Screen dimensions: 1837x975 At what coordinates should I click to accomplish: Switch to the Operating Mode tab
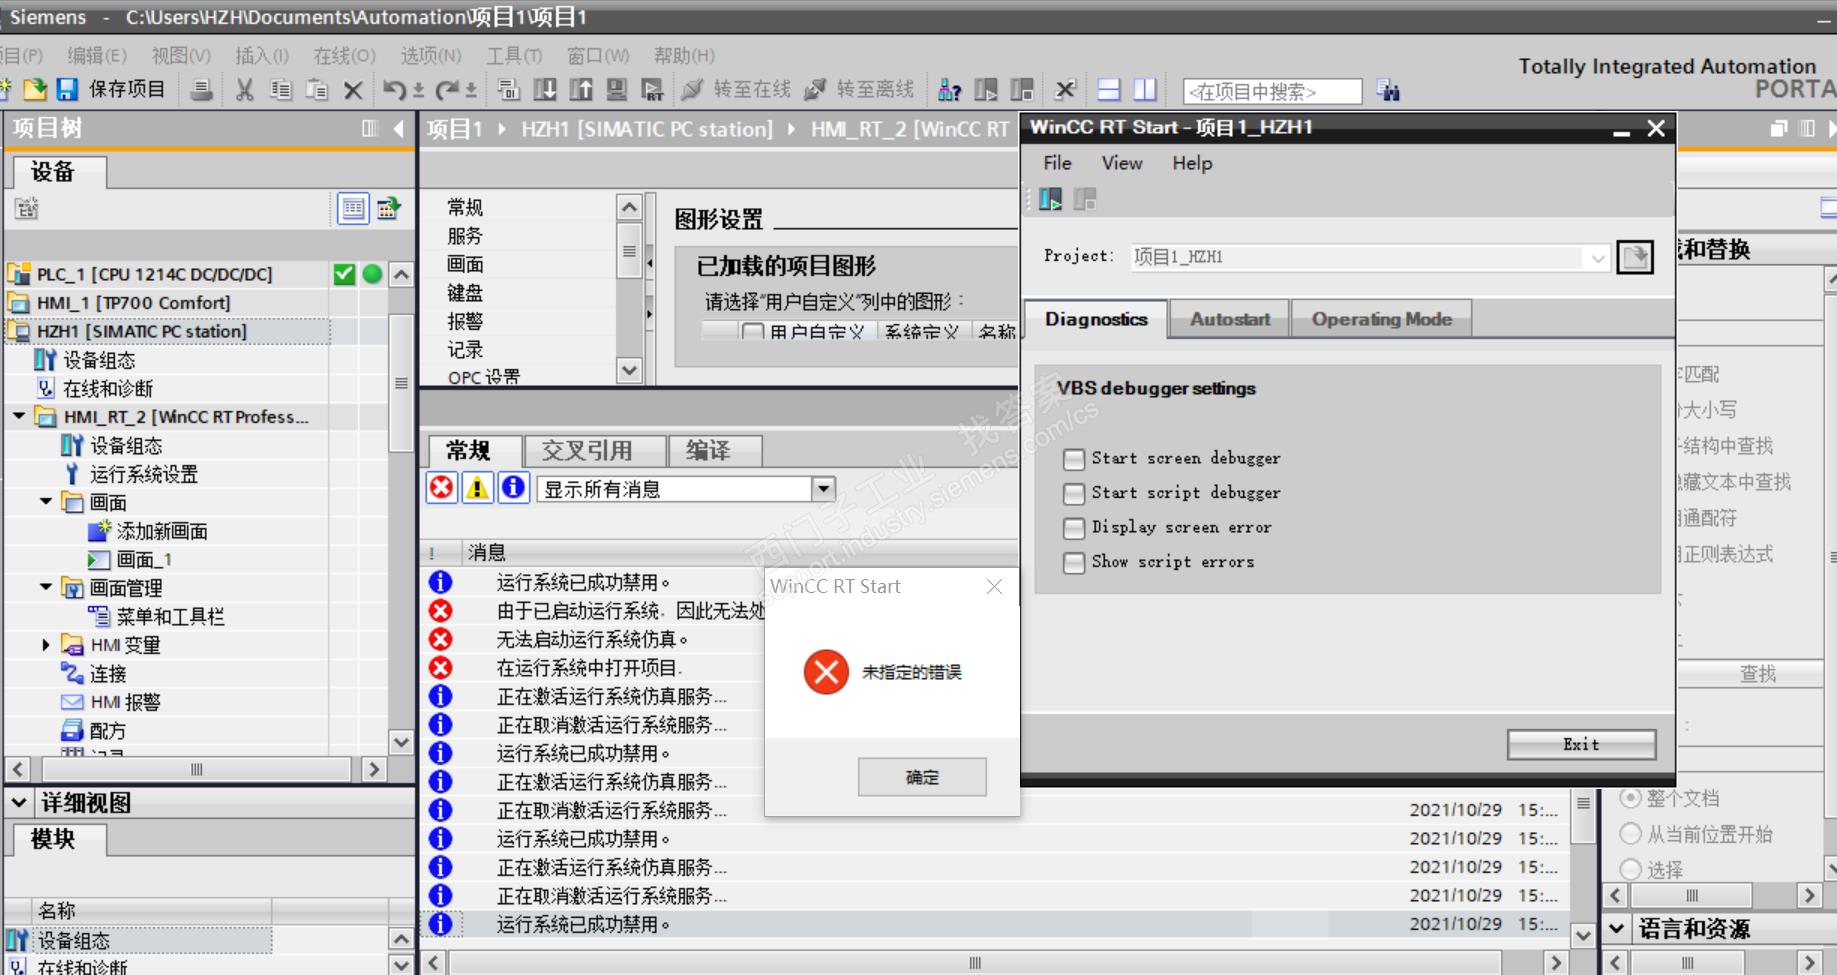(x=1381, y=319)
